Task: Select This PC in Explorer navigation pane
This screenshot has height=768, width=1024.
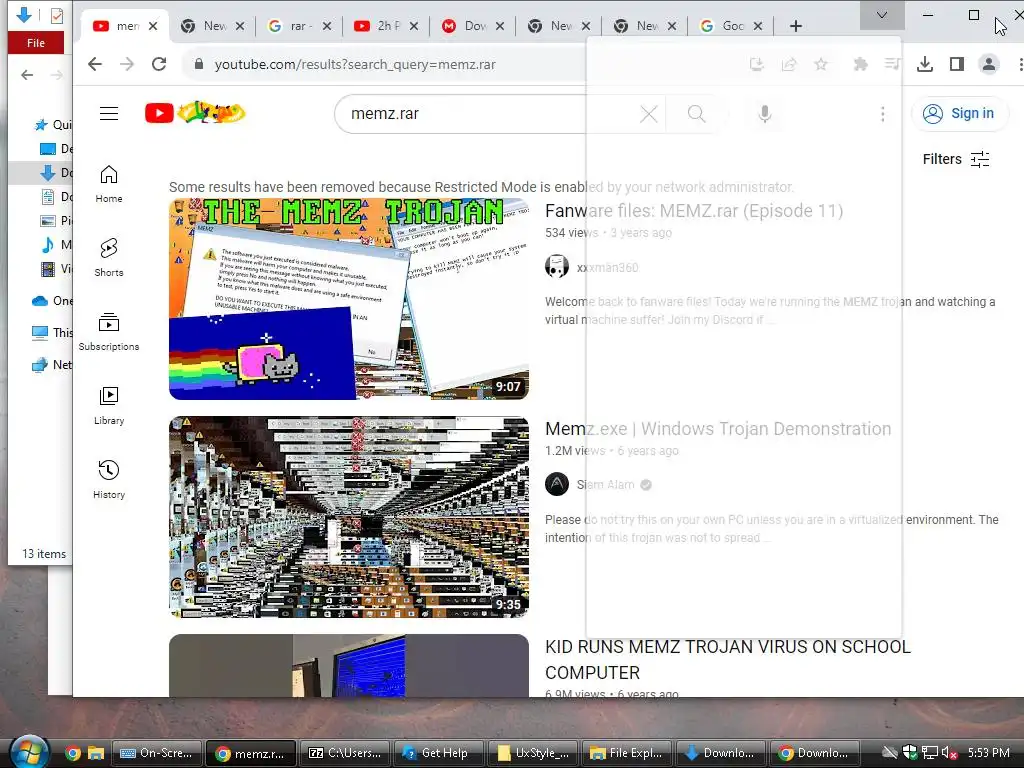Action: click(x=52, y=333)
